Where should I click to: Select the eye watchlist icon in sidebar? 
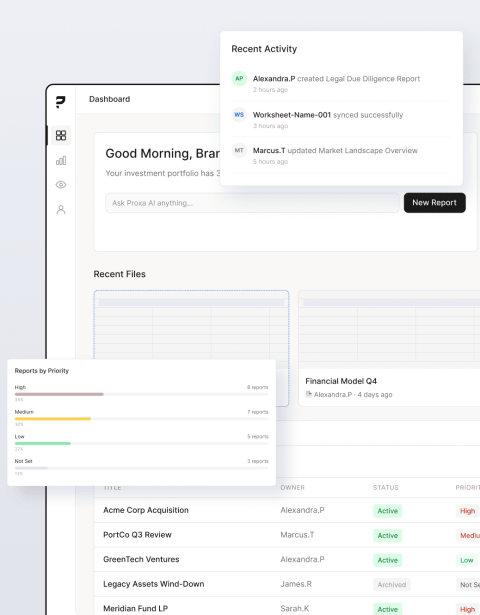(x=61, y=185)
